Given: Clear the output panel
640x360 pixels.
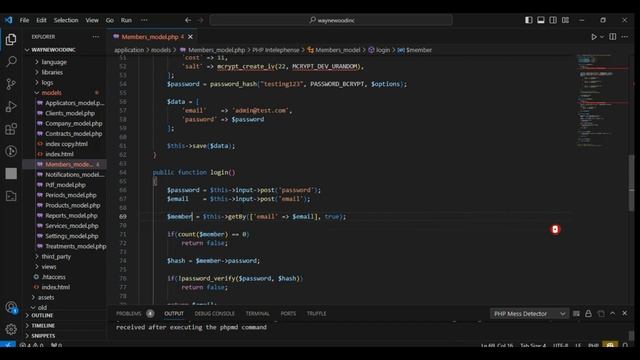Looking at the screenshot, I should [576, 313].
